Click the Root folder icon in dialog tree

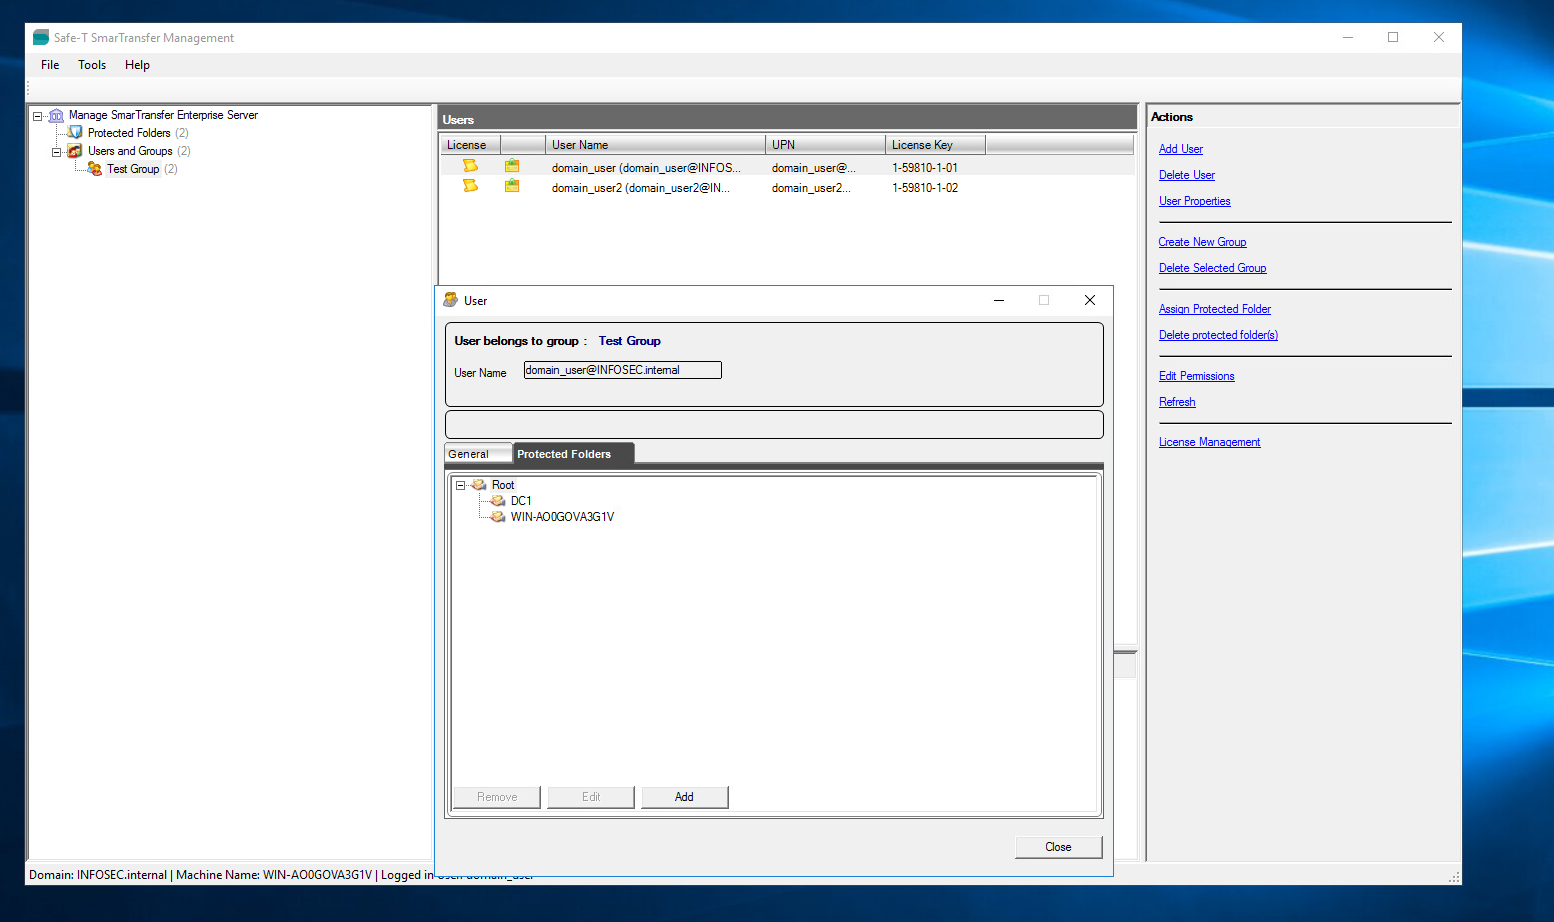click(x=479, y=485)
